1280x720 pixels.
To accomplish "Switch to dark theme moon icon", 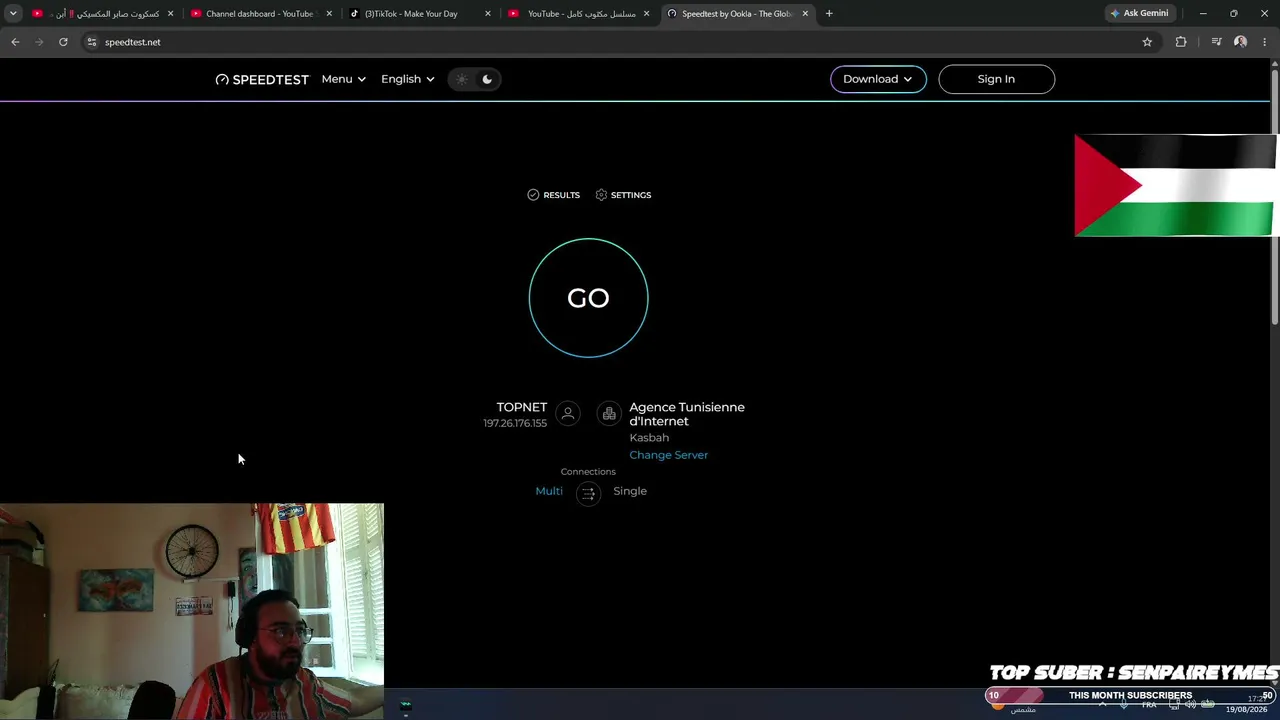I will (x=487, y=79).
